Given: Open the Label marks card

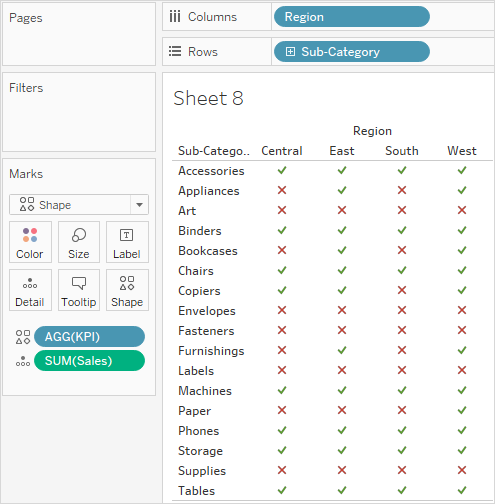Looking at the screenshot, I should pos(127,242).
